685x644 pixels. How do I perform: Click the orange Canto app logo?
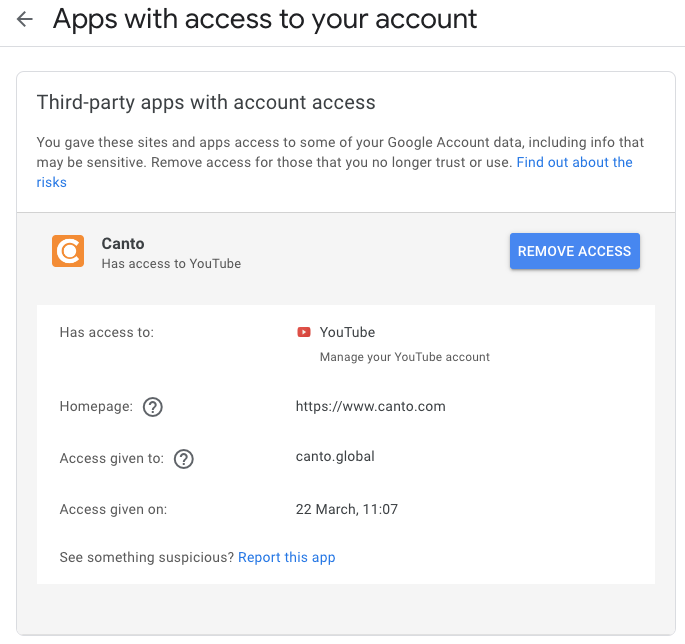pos(68,251)
